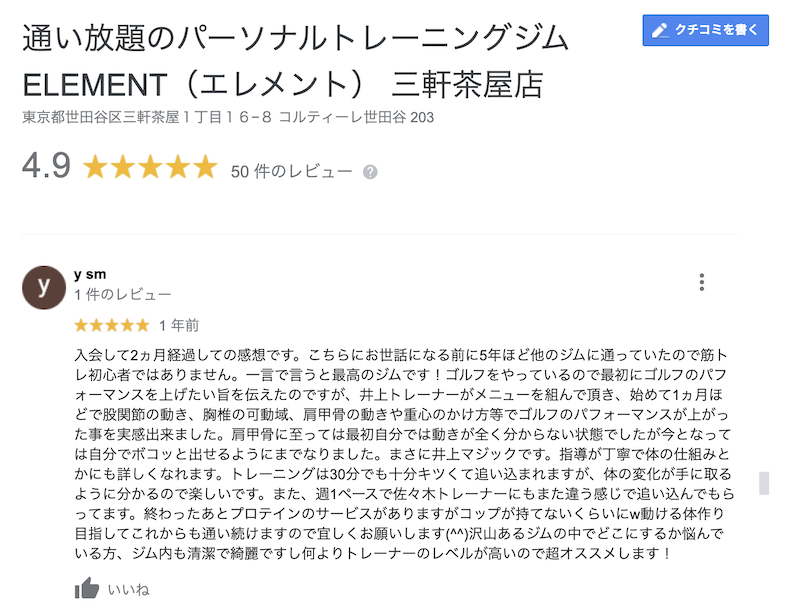
Task: Click the small five-star review rating
Action: click(112, 325)
